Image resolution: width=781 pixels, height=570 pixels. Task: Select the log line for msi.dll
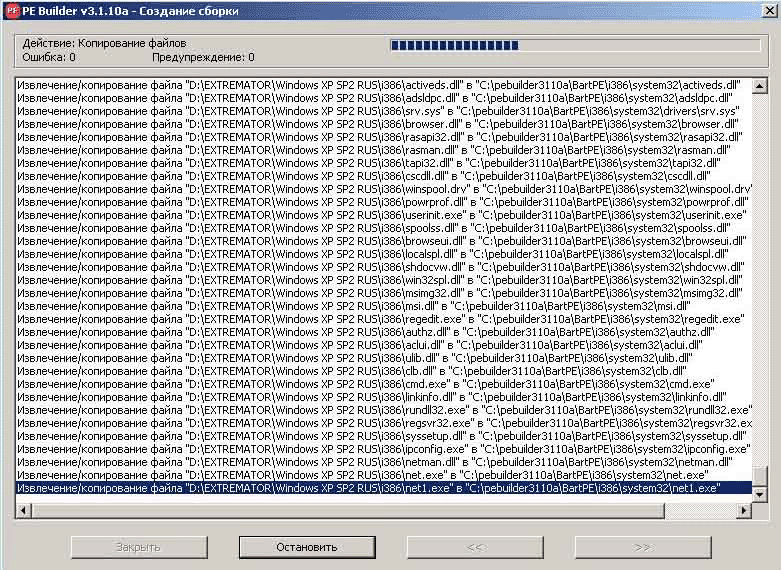click(x=384, y=305)
